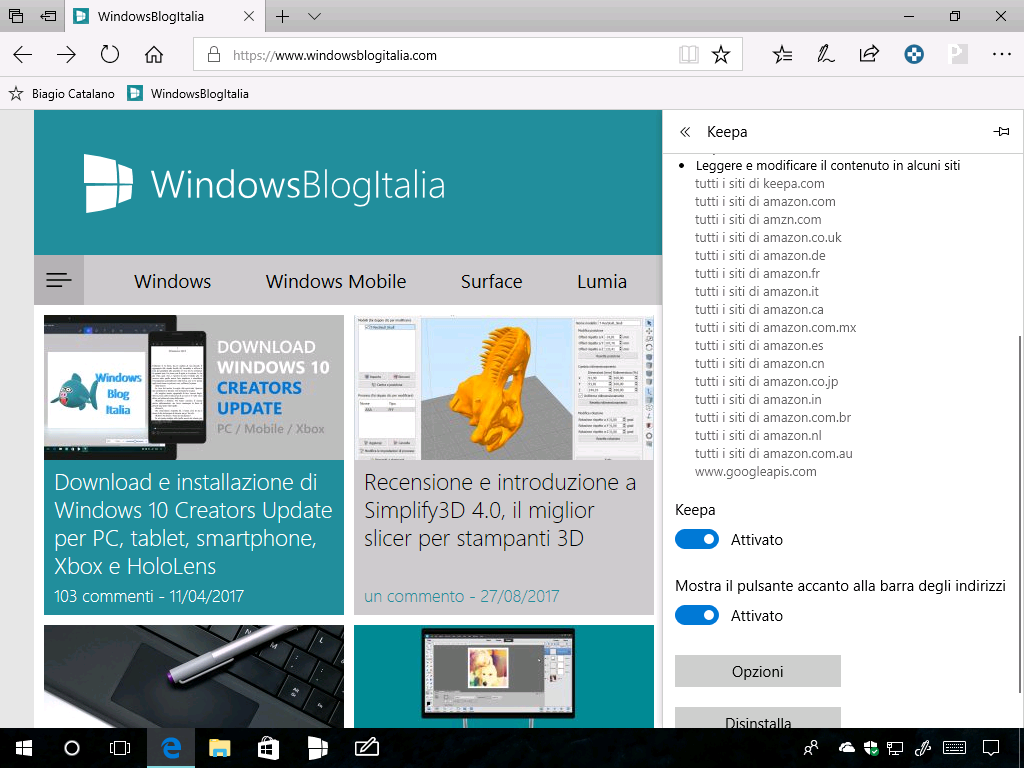This screenshot has width=1024, height=768.
Task: Close the WindowsBlogItalia tab
Action: (x=249, y=16)
